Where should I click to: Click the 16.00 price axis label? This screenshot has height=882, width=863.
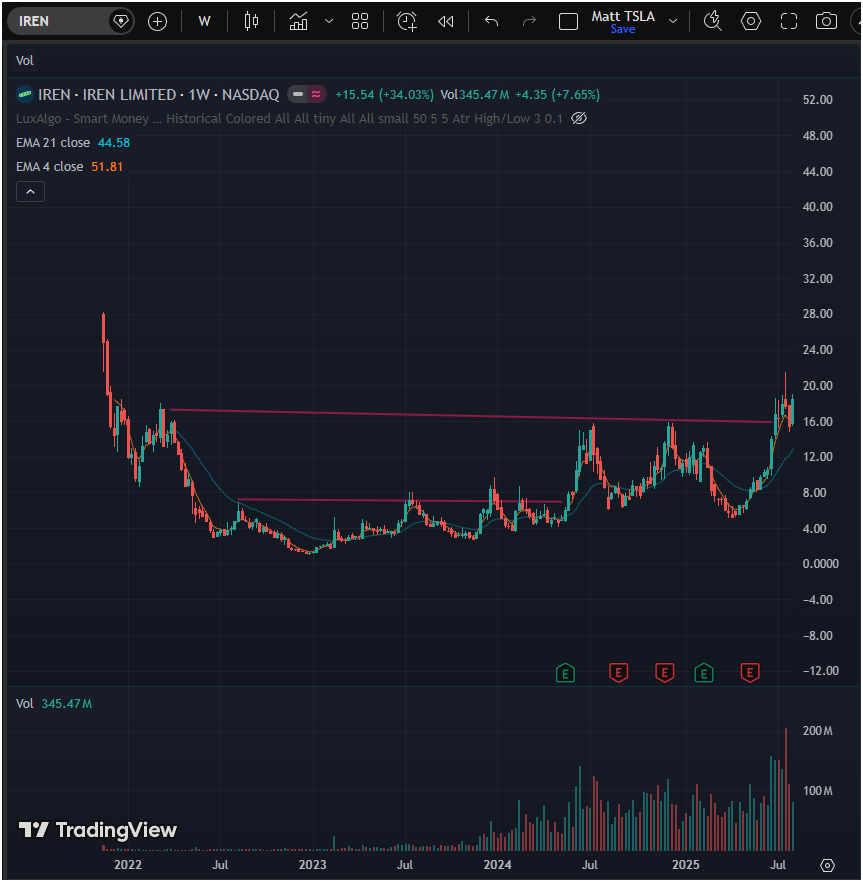pos(817,422)
